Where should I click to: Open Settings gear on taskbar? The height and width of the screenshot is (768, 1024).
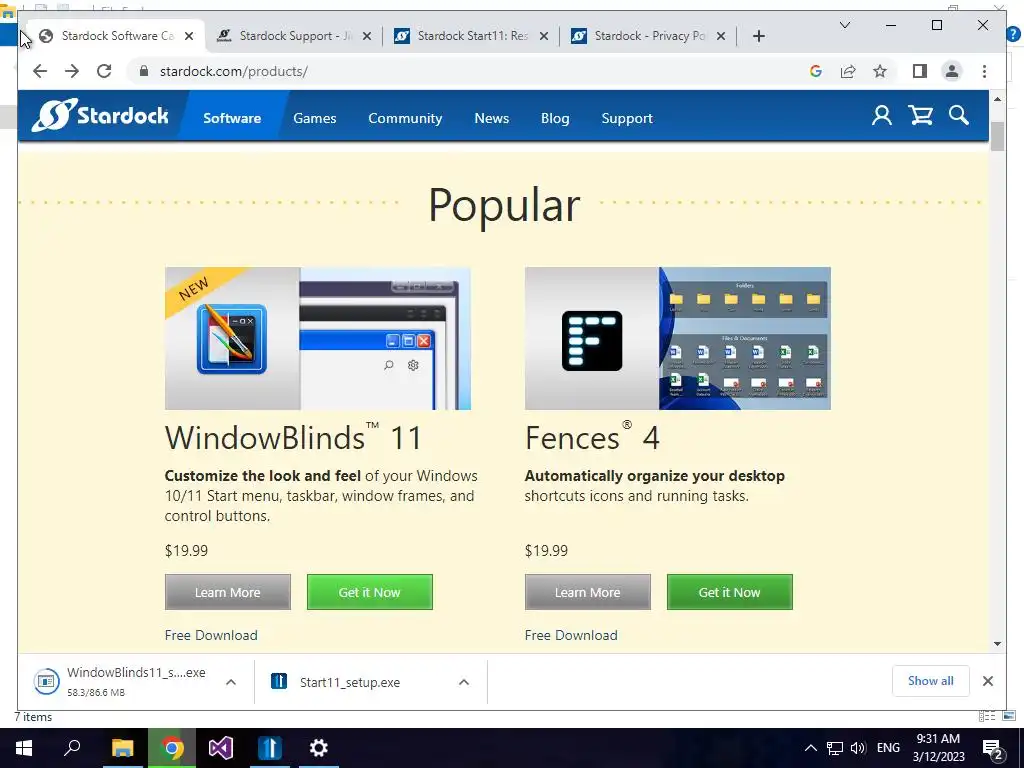pos(319,748)
